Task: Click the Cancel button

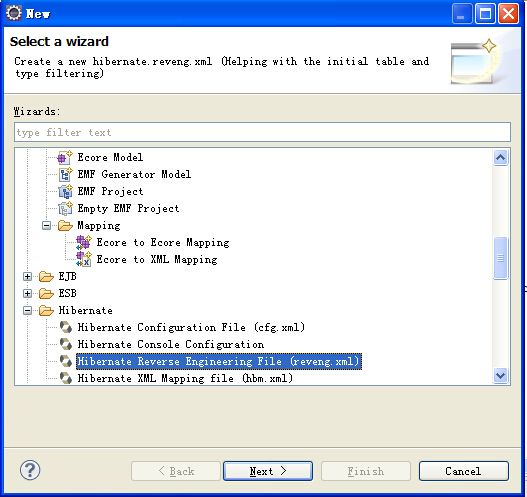Action: 463,471
